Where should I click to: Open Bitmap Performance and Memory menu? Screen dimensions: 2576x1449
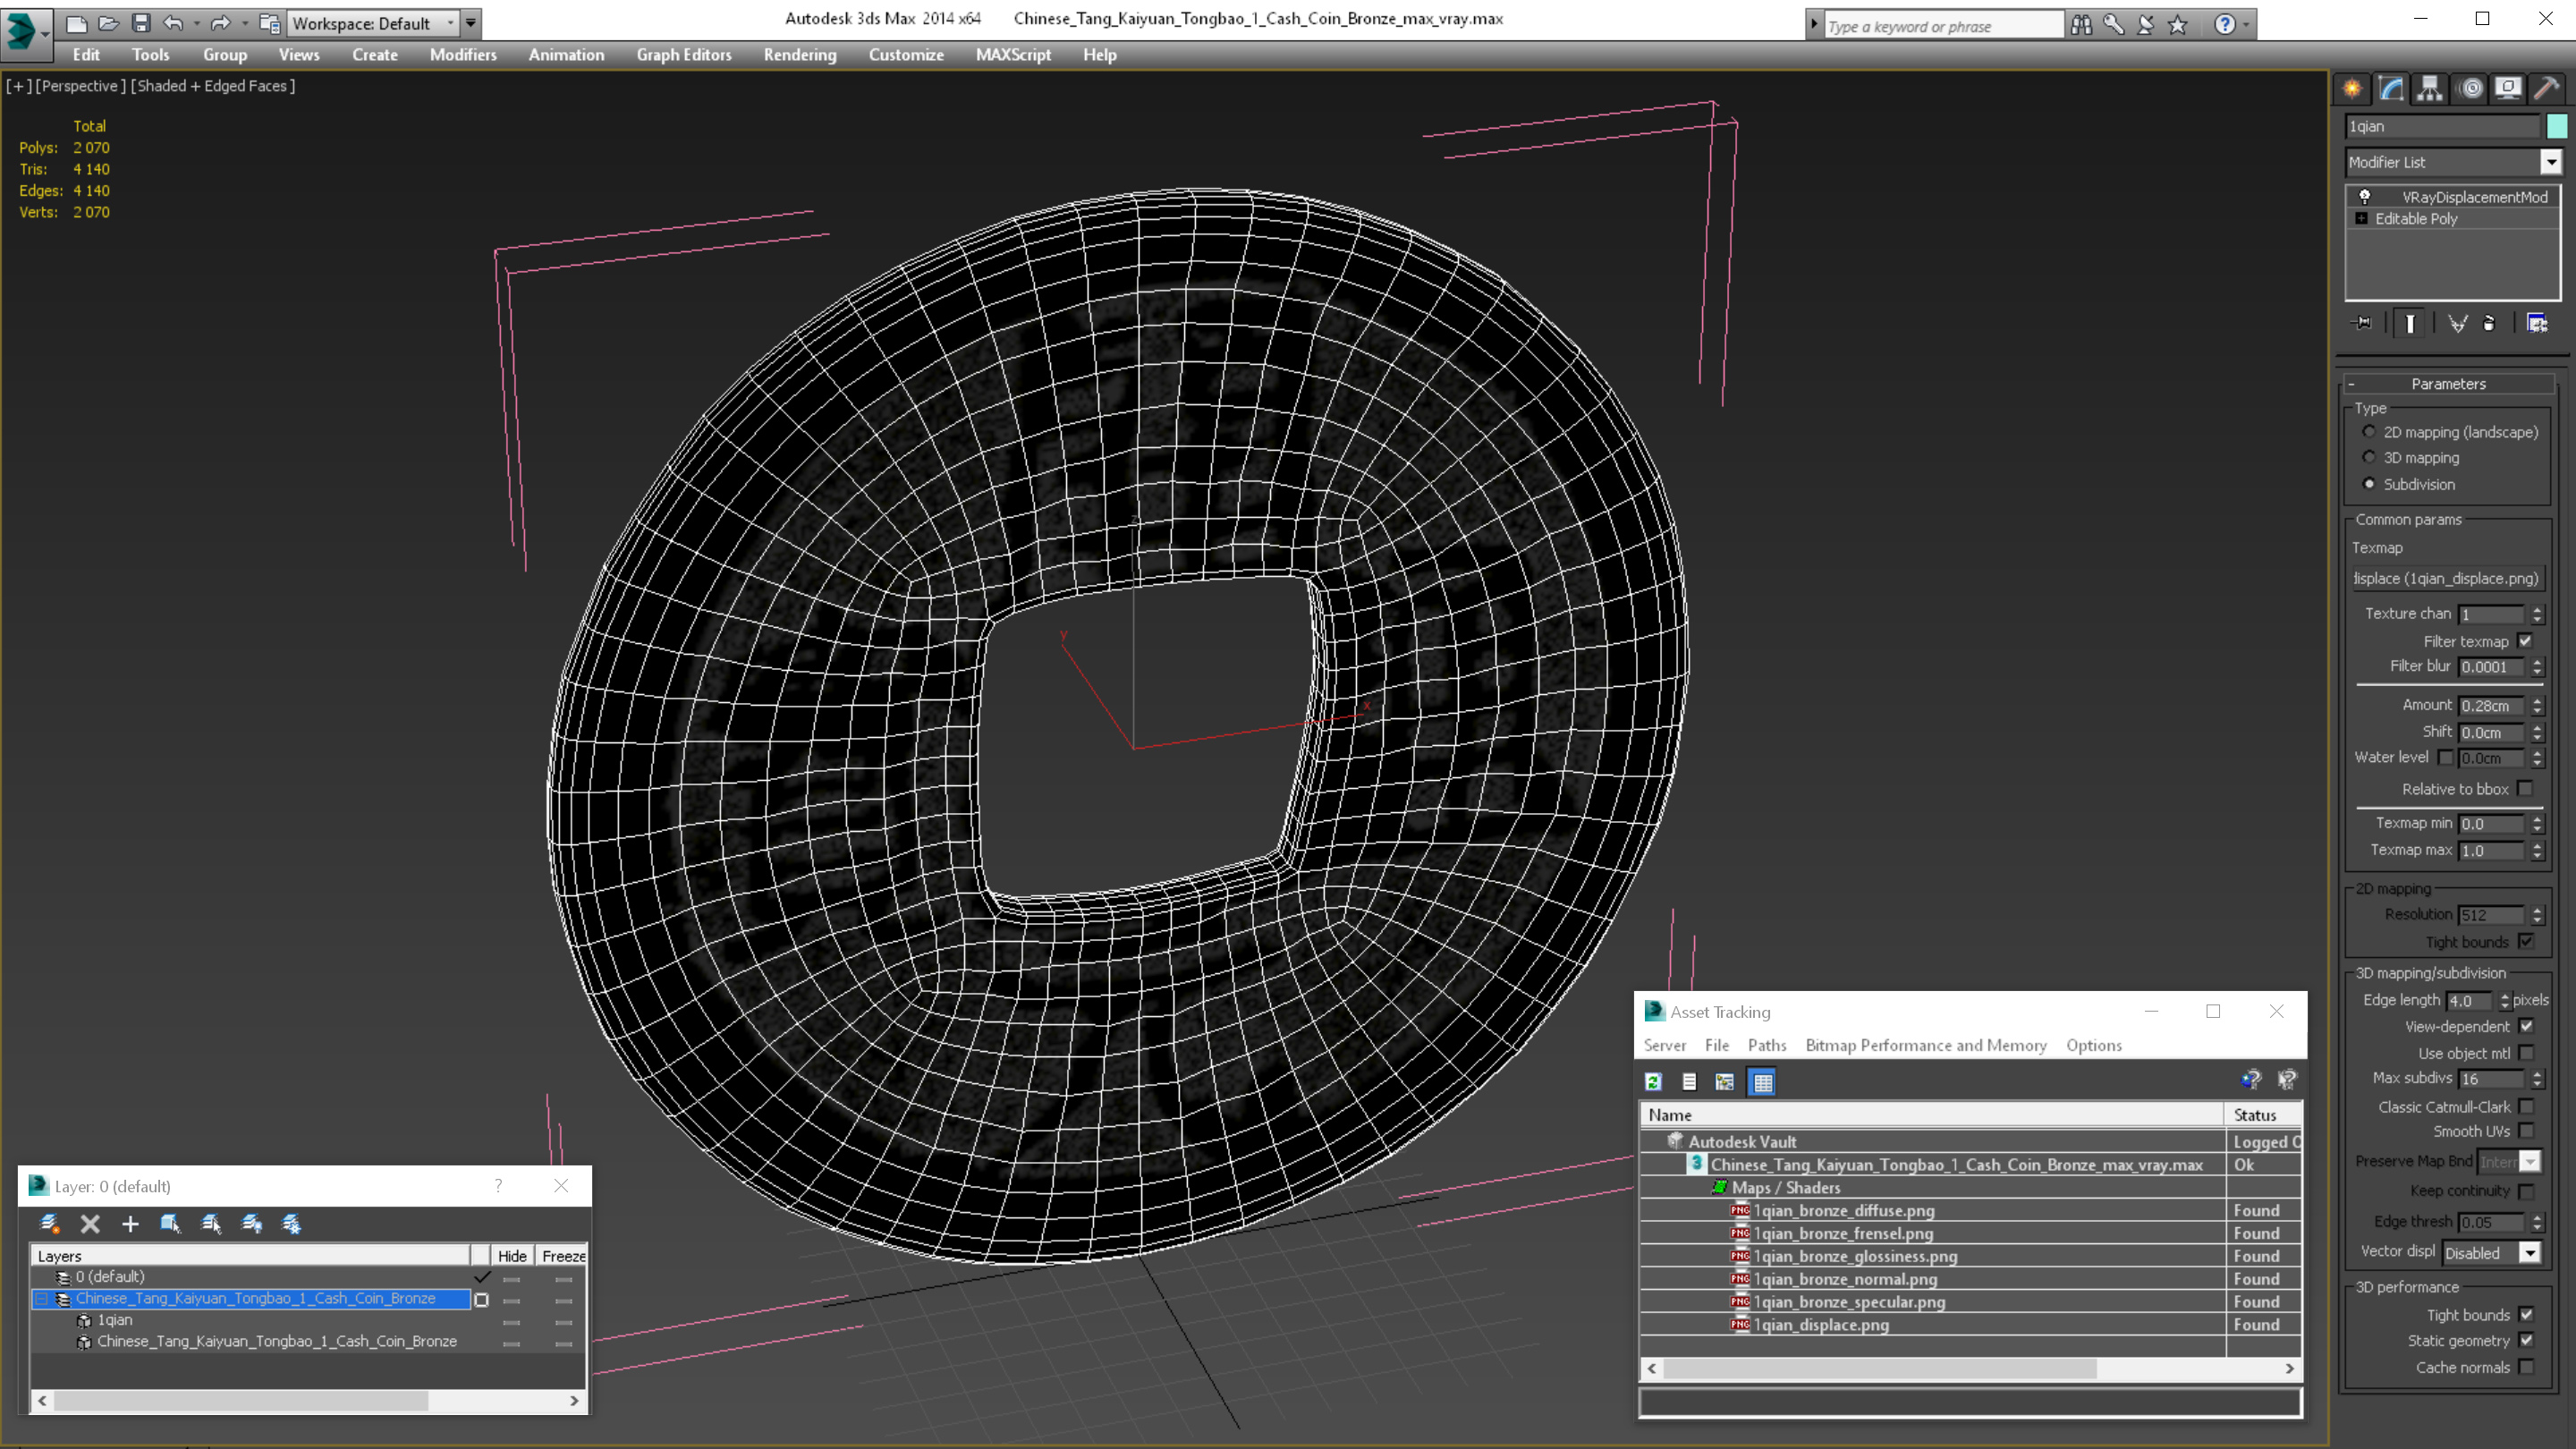pyautogui.click(x=1926, y=1045)
